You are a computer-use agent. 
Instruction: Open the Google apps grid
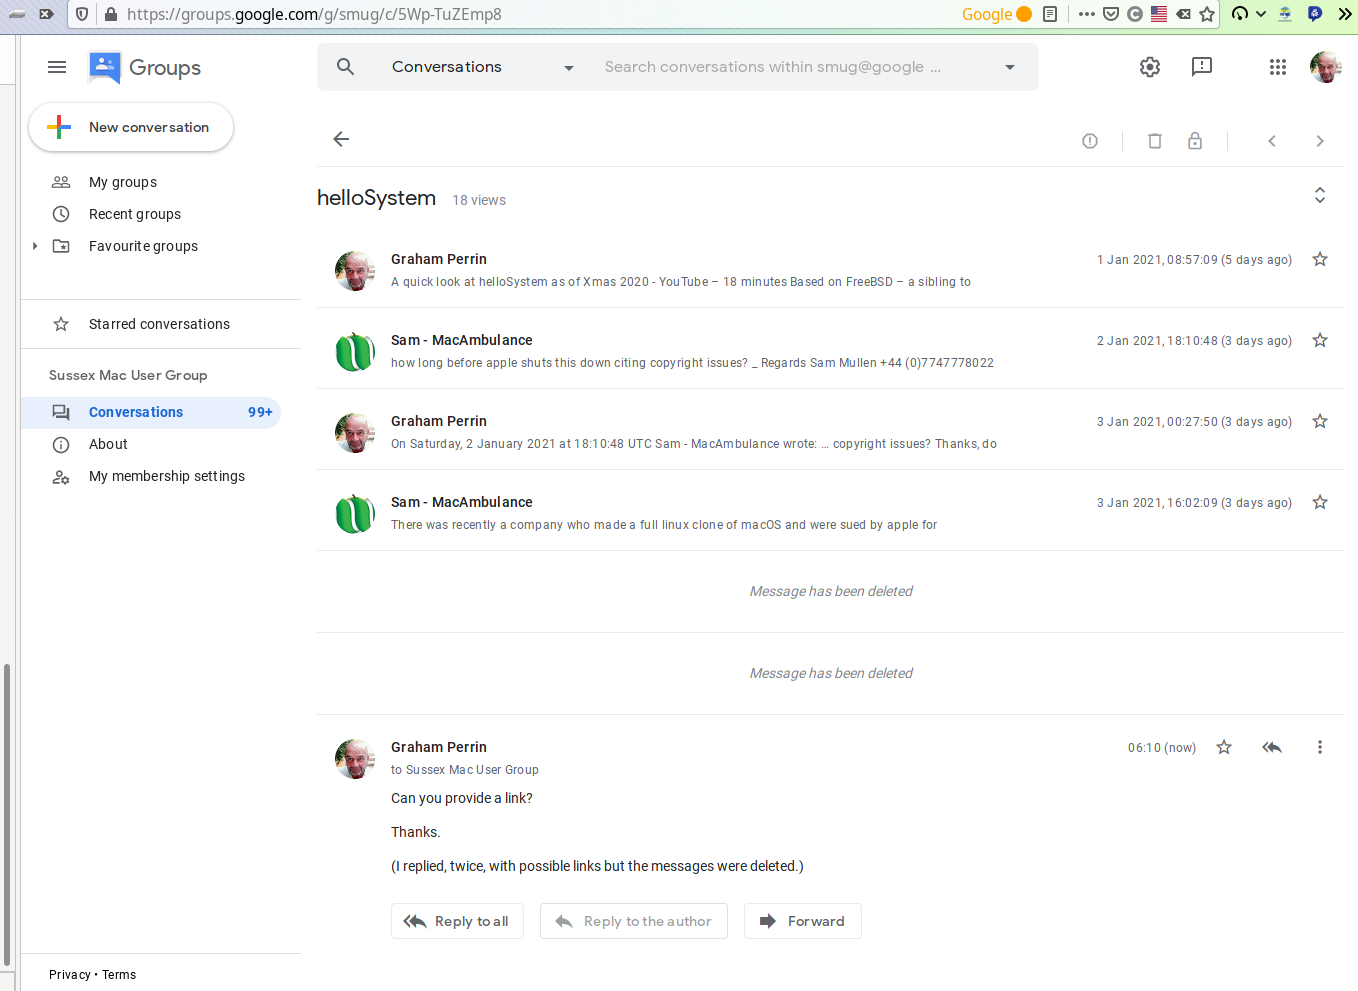pyautogui.click(x=1277, y=67)
